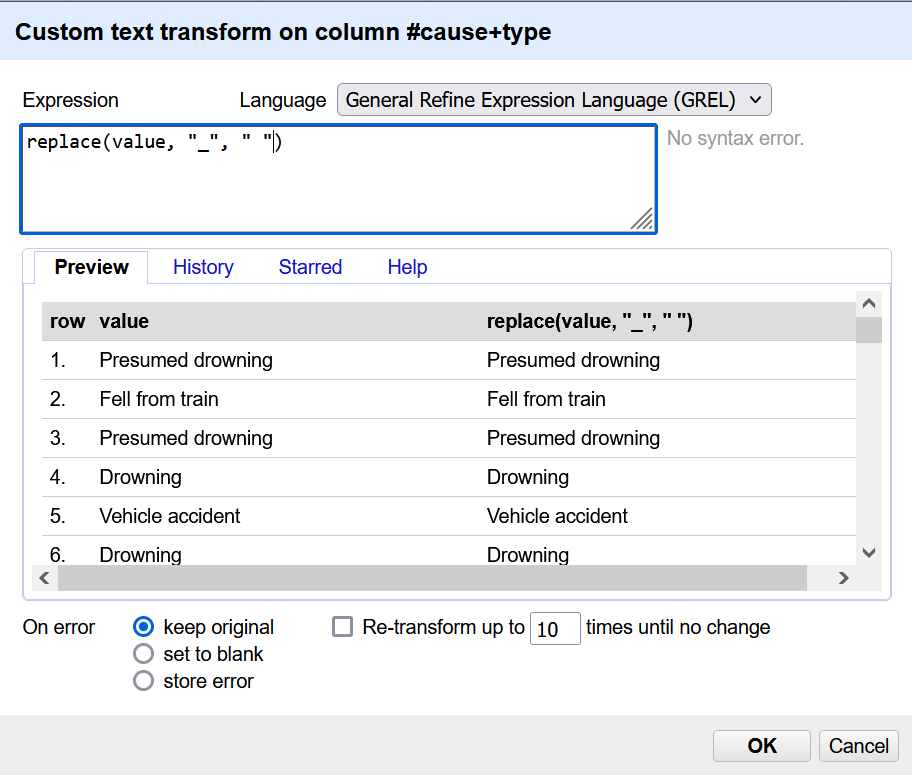Viewport: 912px width, 775px height.
Task: Click the vertical scrollbar thumb in preview
Action: (868, 331)
